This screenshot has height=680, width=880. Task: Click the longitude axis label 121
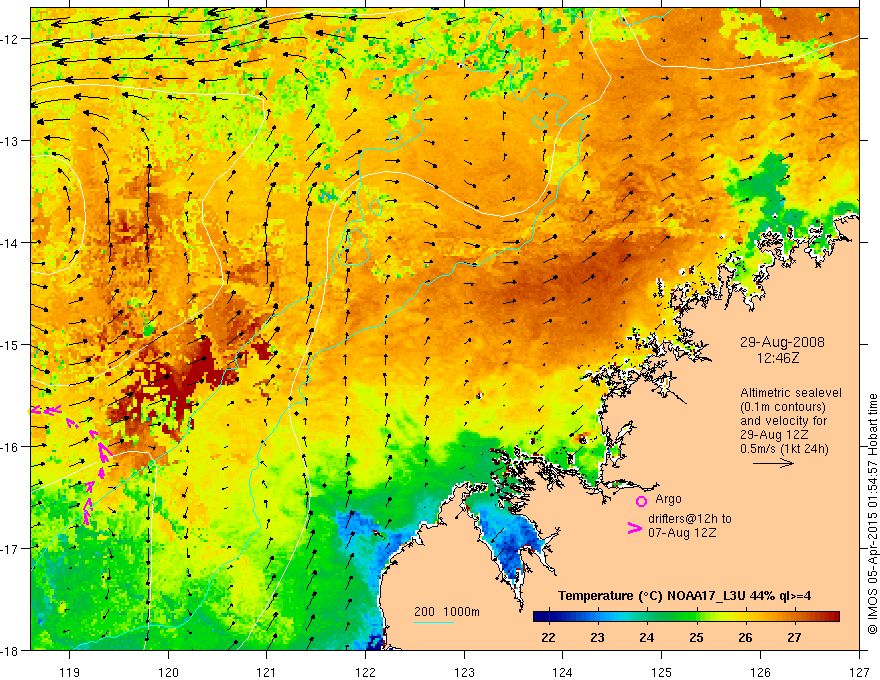267,672
